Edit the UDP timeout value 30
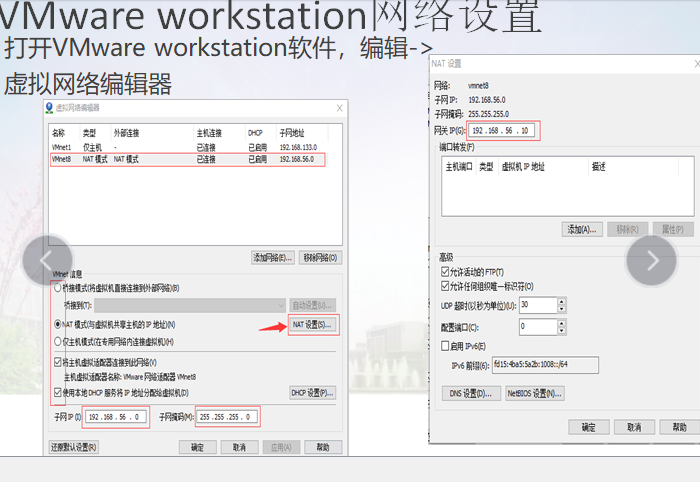The image size is (700, 482). pos(538,305)
